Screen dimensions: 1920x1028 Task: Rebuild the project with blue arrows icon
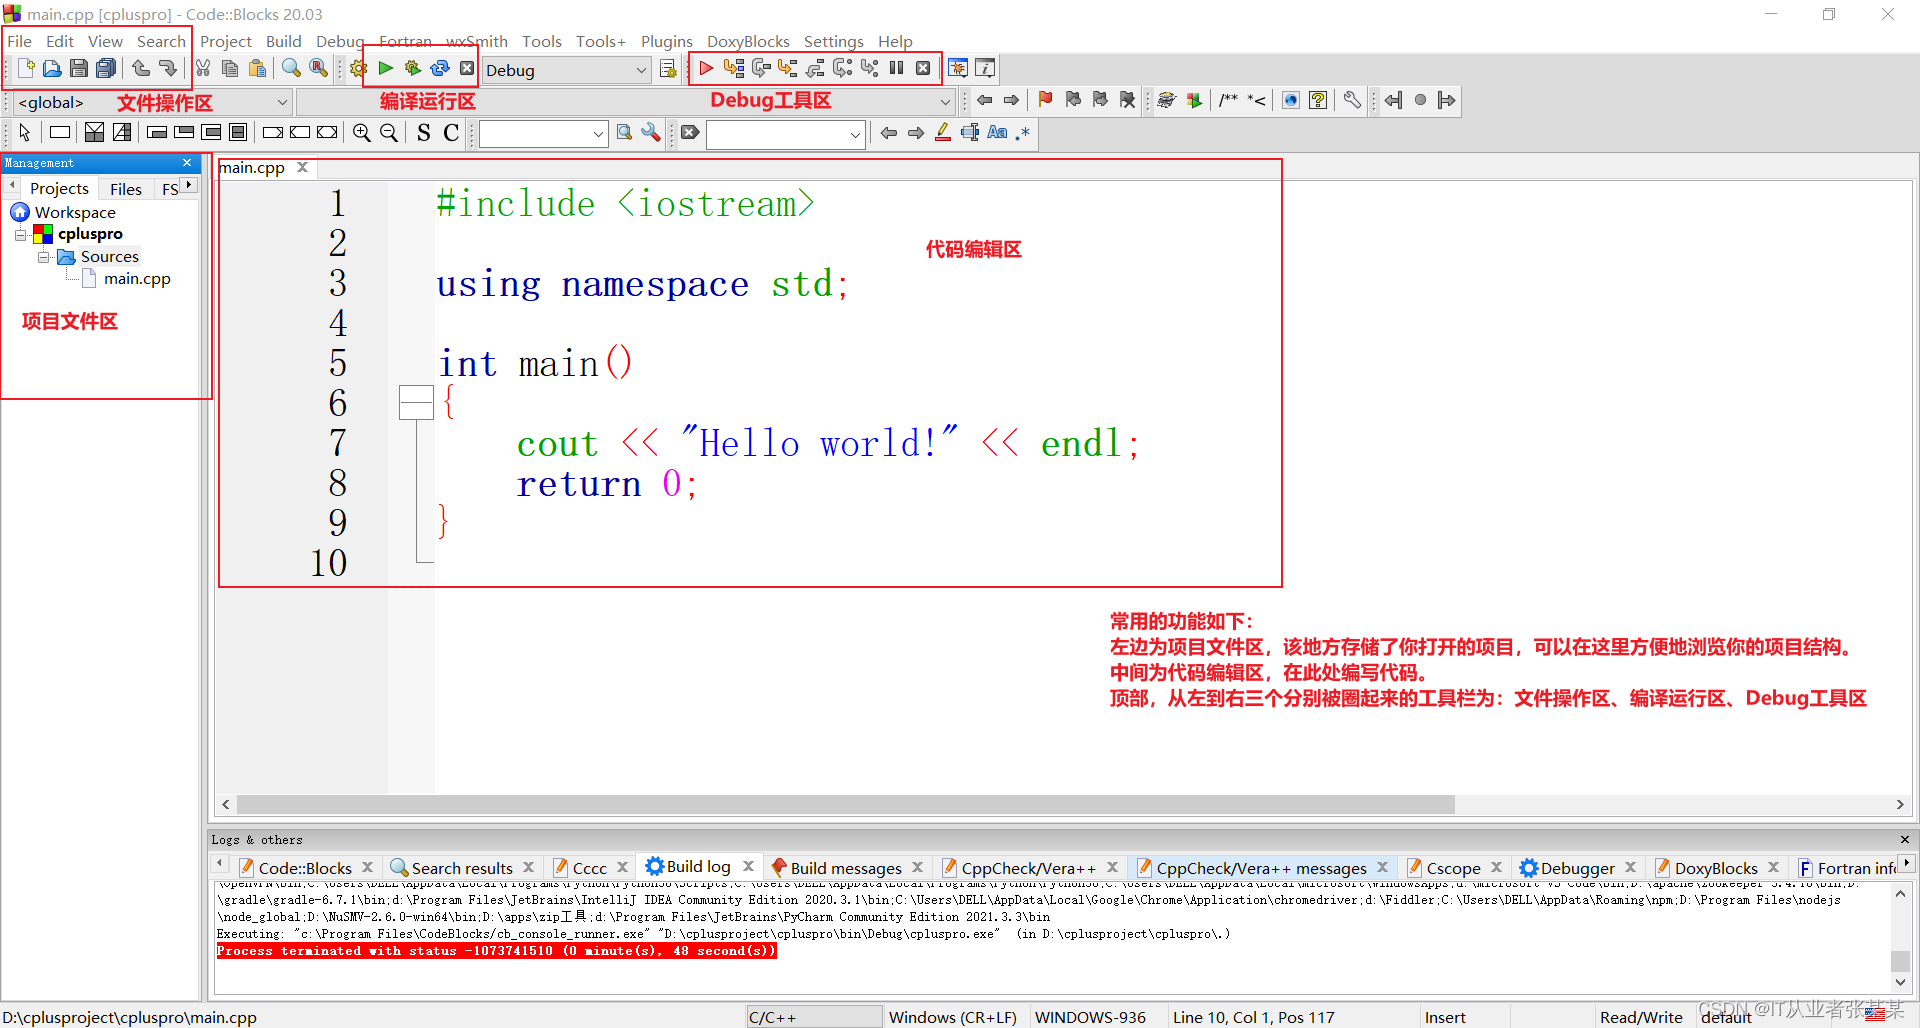439,68
